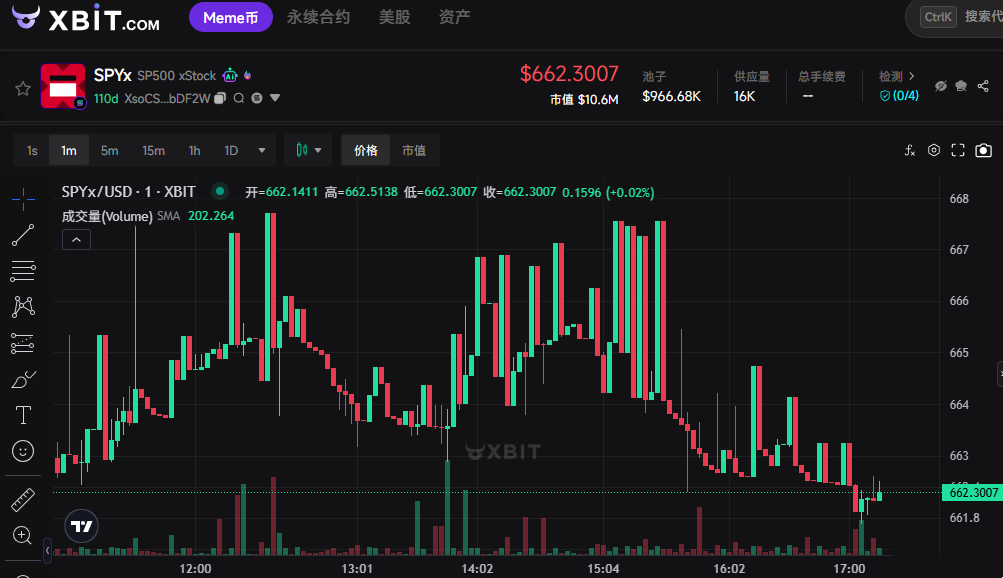This screenshot has height=578, width=1003.
Task: Click the SPYx token logo image
Action: click(63, 86)
